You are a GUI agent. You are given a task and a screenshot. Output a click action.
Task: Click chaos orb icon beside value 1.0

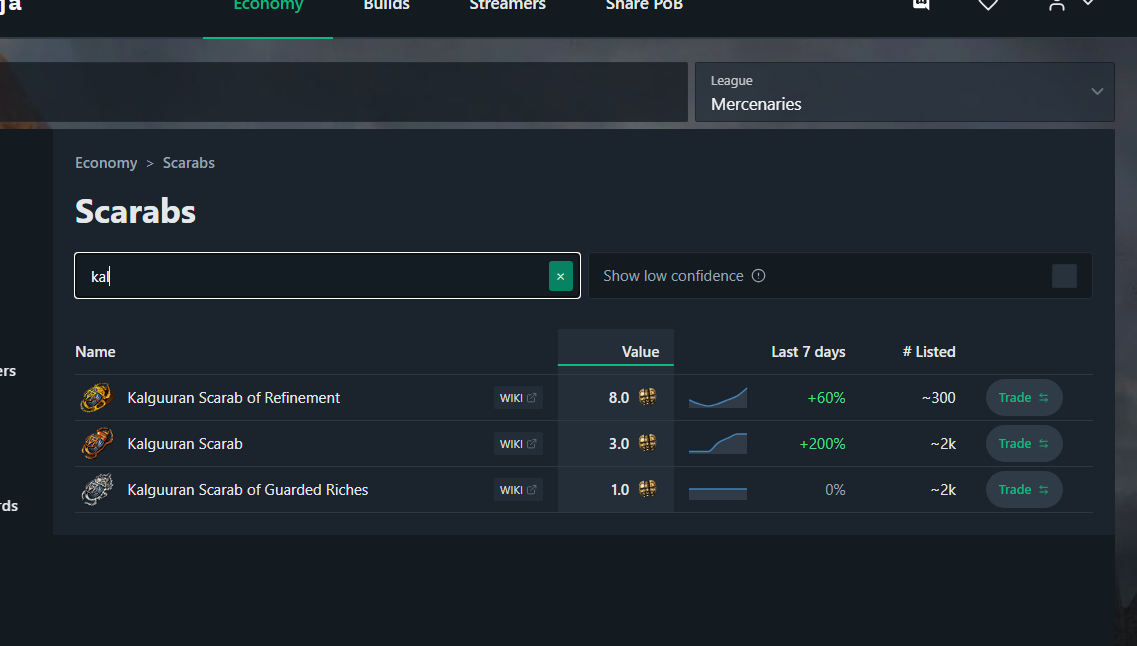click(x=648, y=489)
